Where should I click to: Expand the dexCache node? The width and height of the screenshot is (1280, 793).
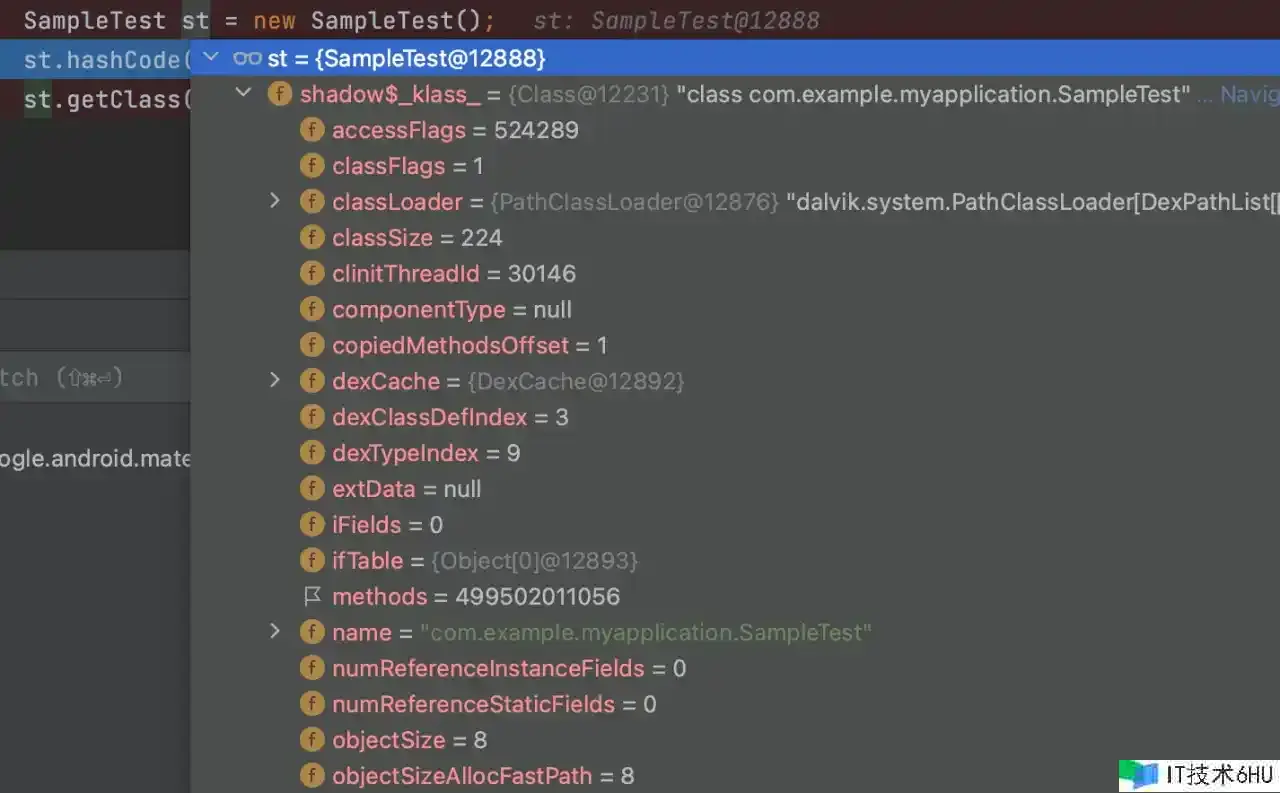click(x=275, y=381)
